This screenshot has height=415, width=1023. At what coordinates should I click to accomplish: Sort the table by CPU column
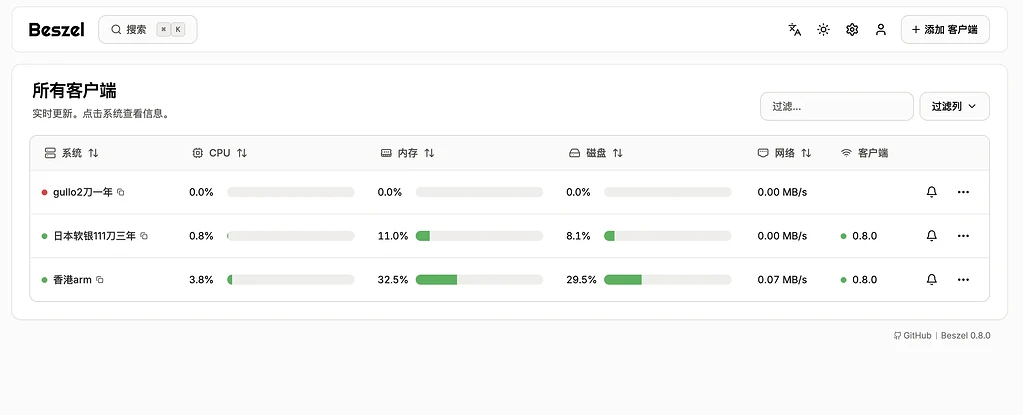pos(219,153)
